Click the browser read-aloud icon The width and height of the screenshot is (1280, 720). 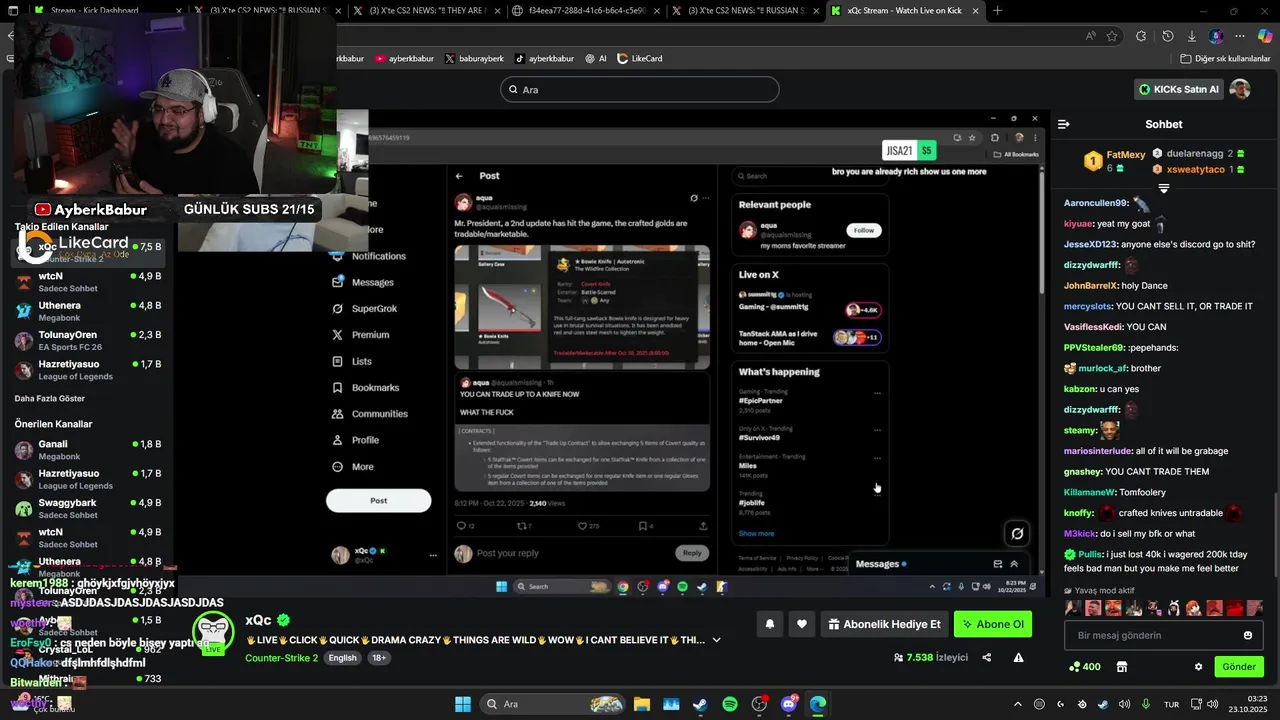point(1090,36)
